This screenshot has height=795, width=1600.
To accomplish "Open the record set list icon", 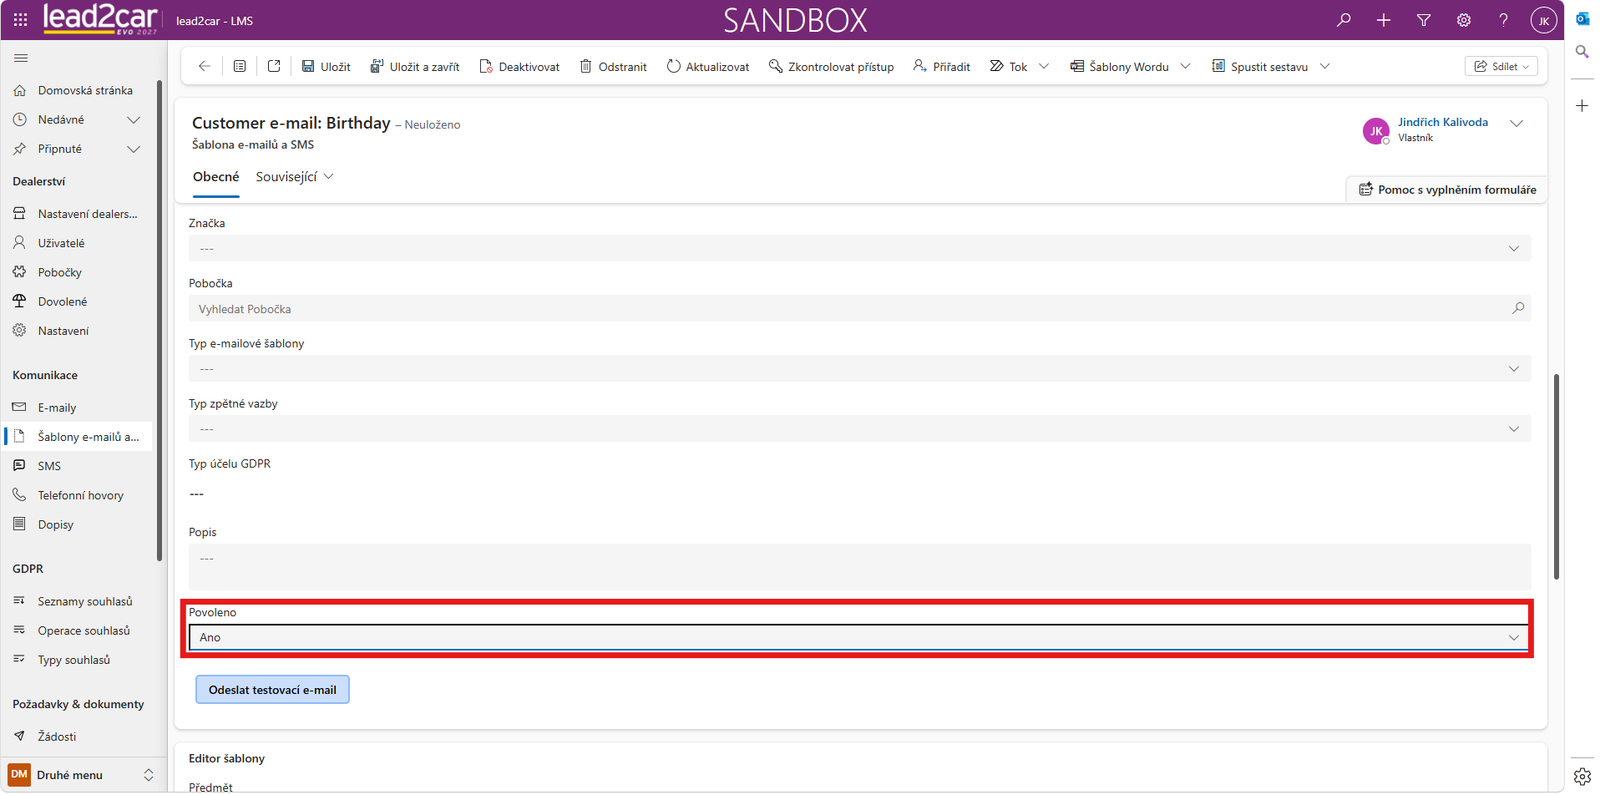I will [x=240, y=66].
